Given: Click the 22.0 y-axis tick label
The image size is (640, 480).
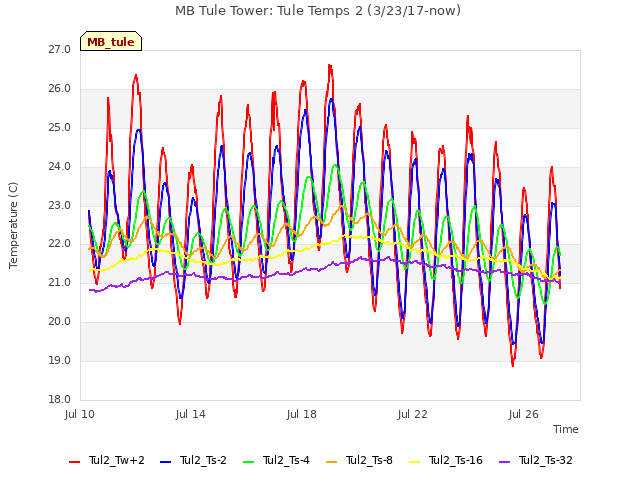Looking at the screenshot, I should coord(60,244).
